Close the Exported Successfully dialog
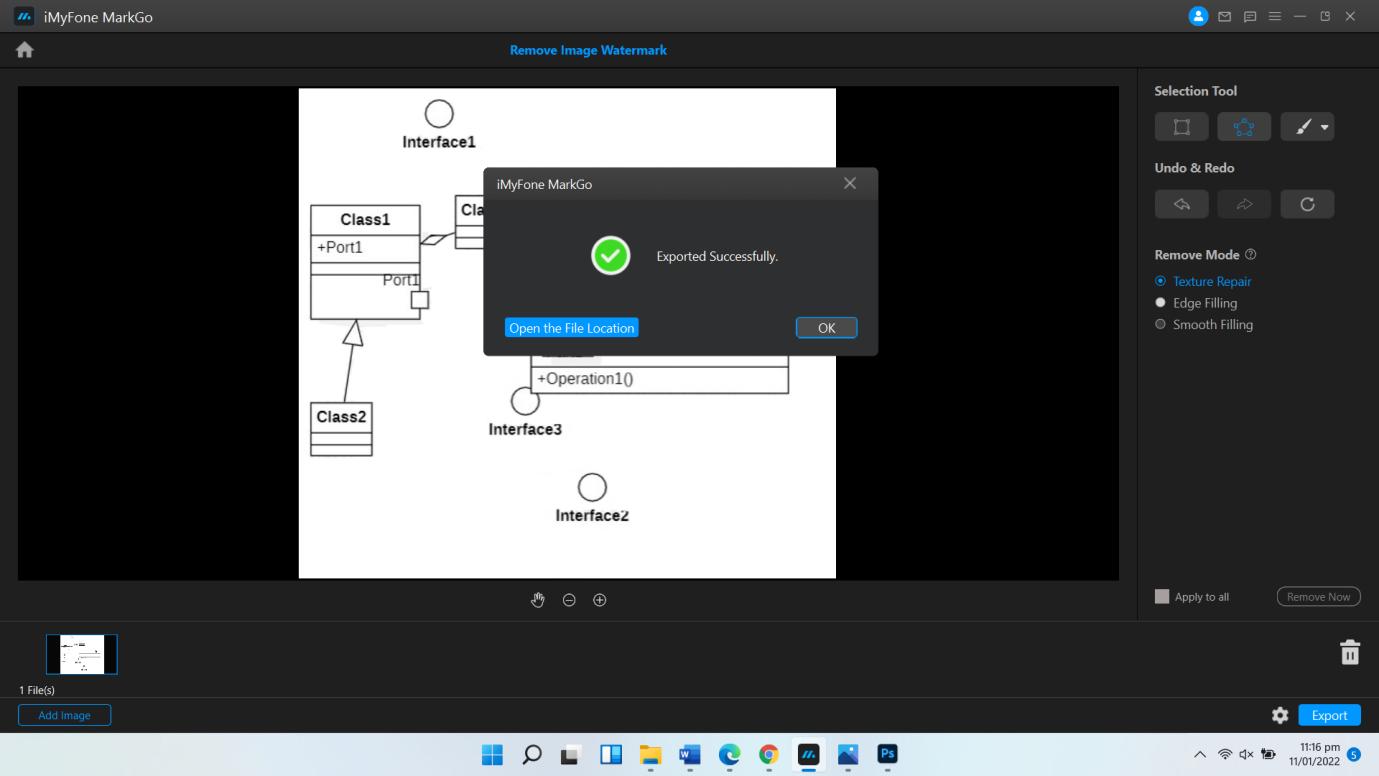 click(x=850, y=183)
